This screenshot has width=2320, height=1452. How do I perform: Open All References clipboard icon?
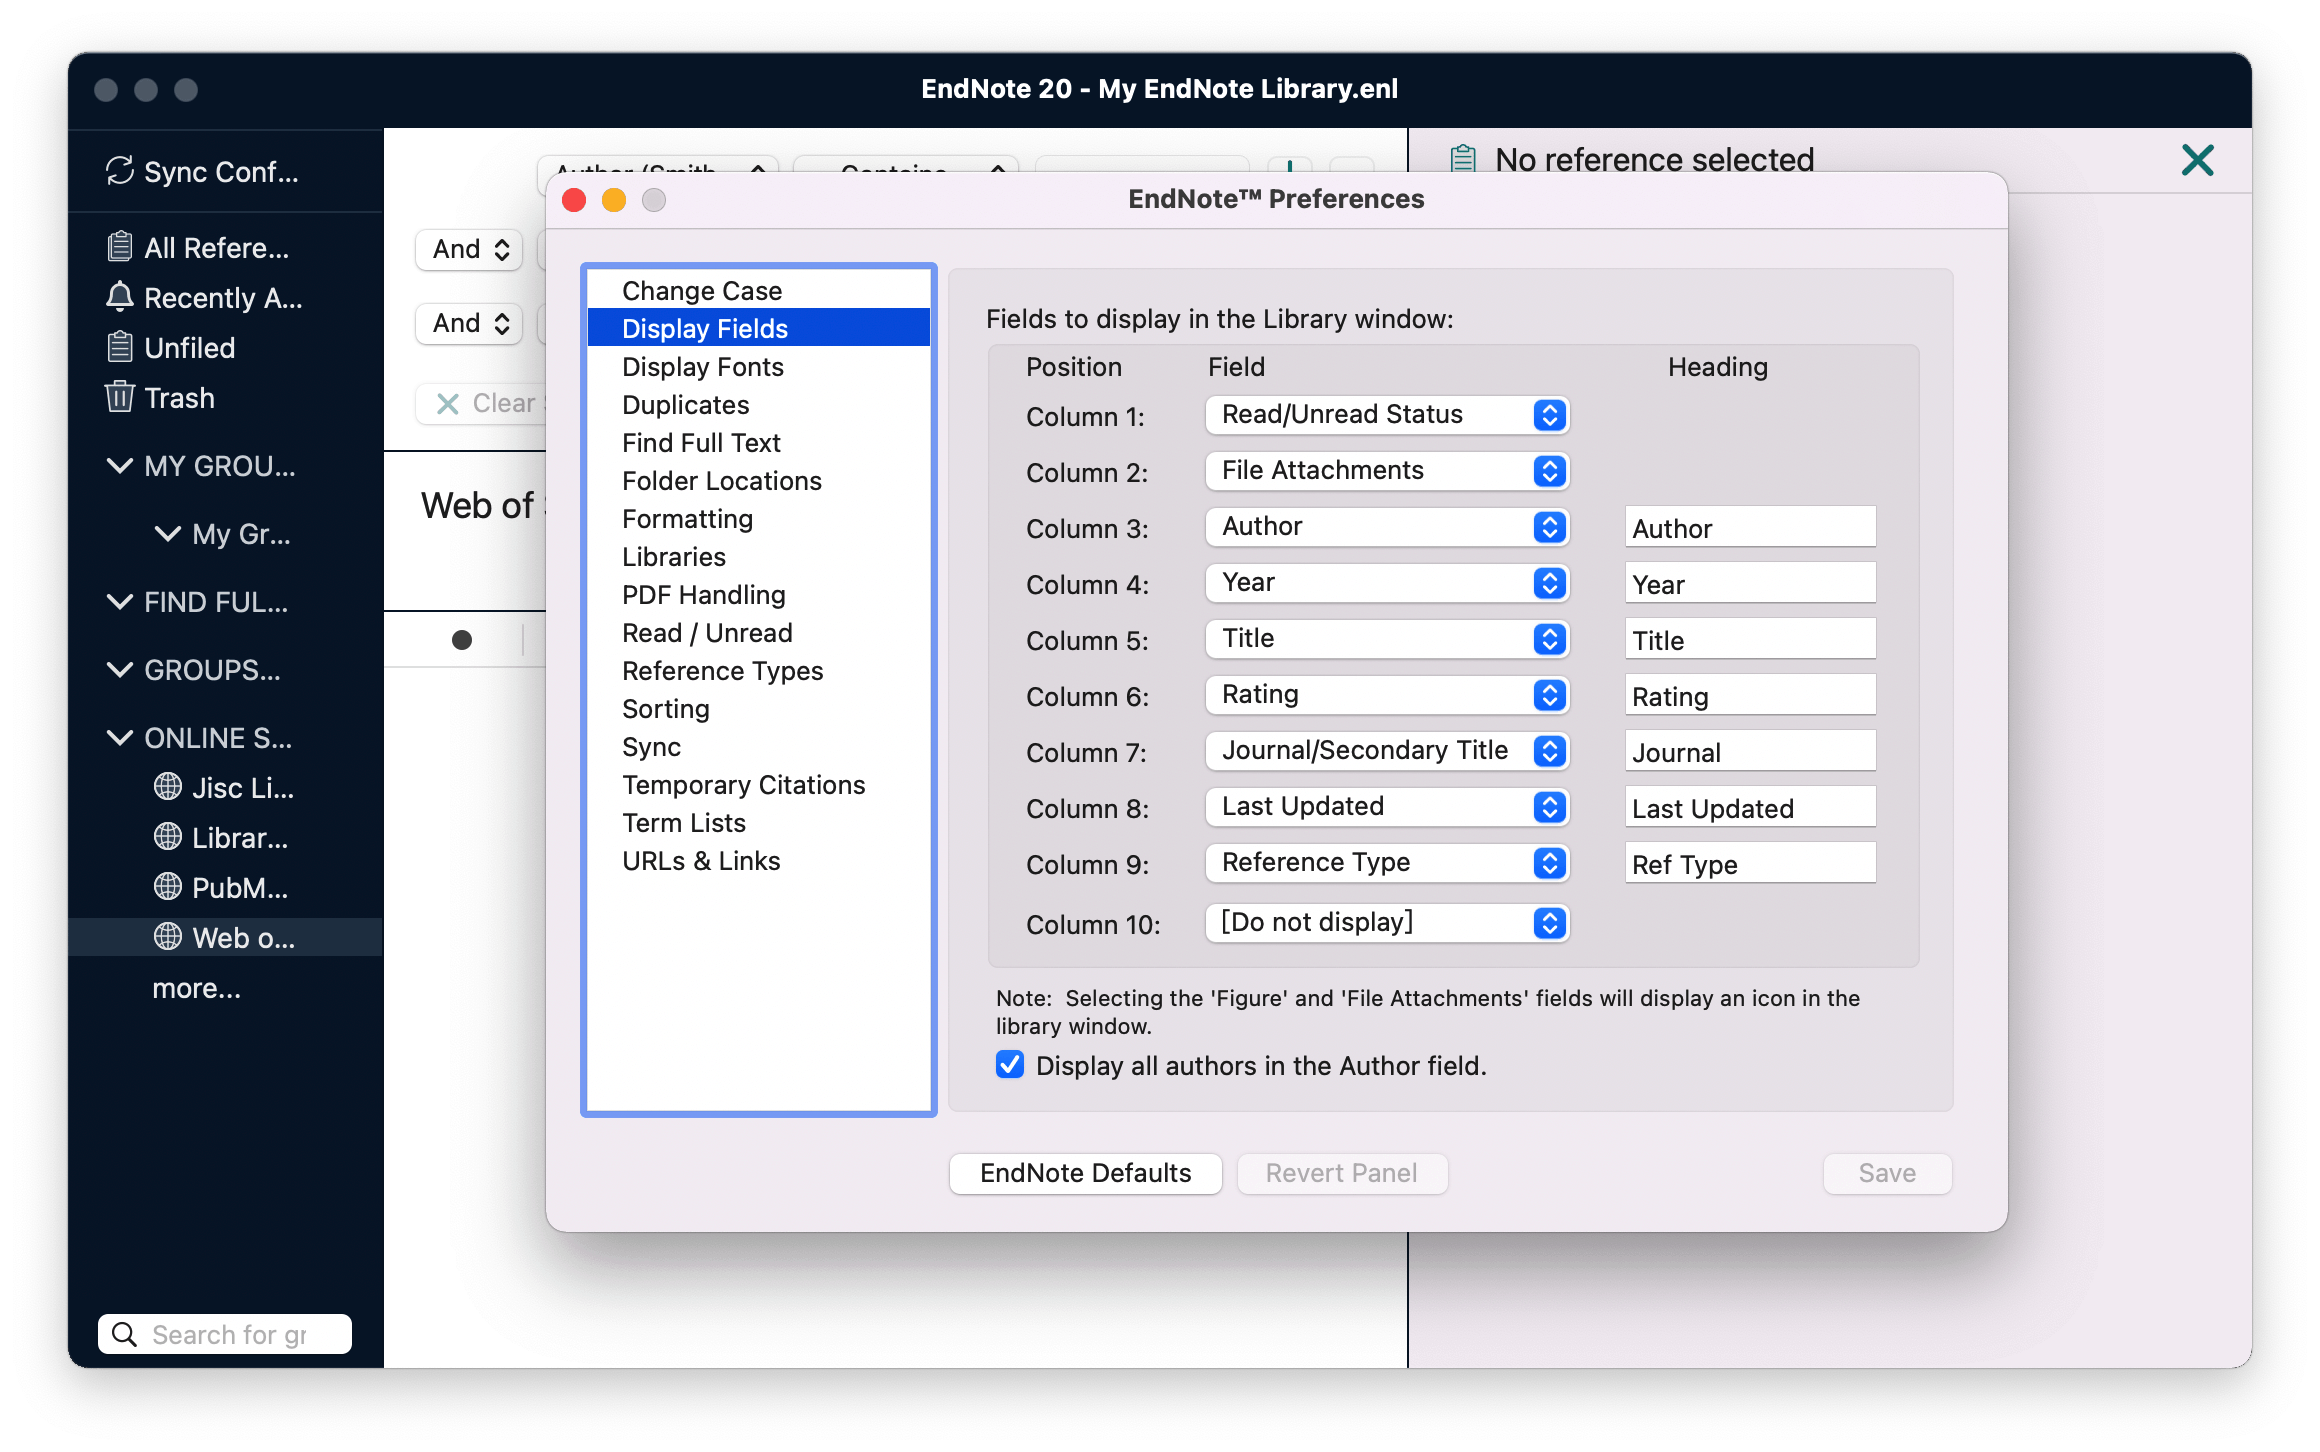coord(119,247)
